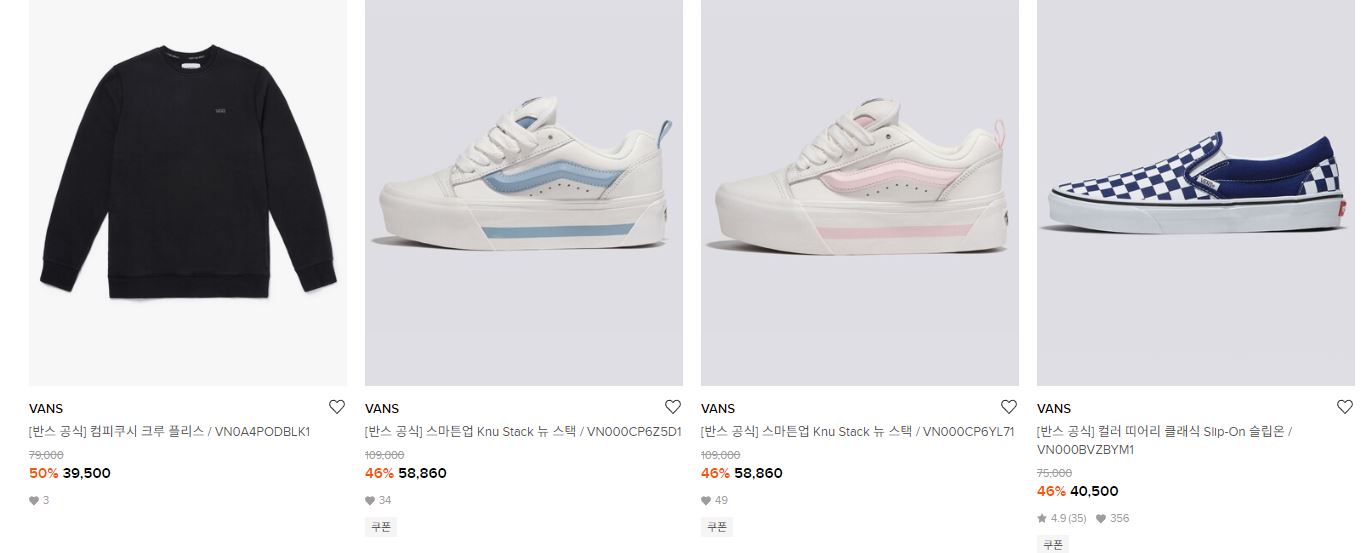Open the blue stripe Knu Stack sneaker image
The image size is (1367, 553).
pos(524,193)
